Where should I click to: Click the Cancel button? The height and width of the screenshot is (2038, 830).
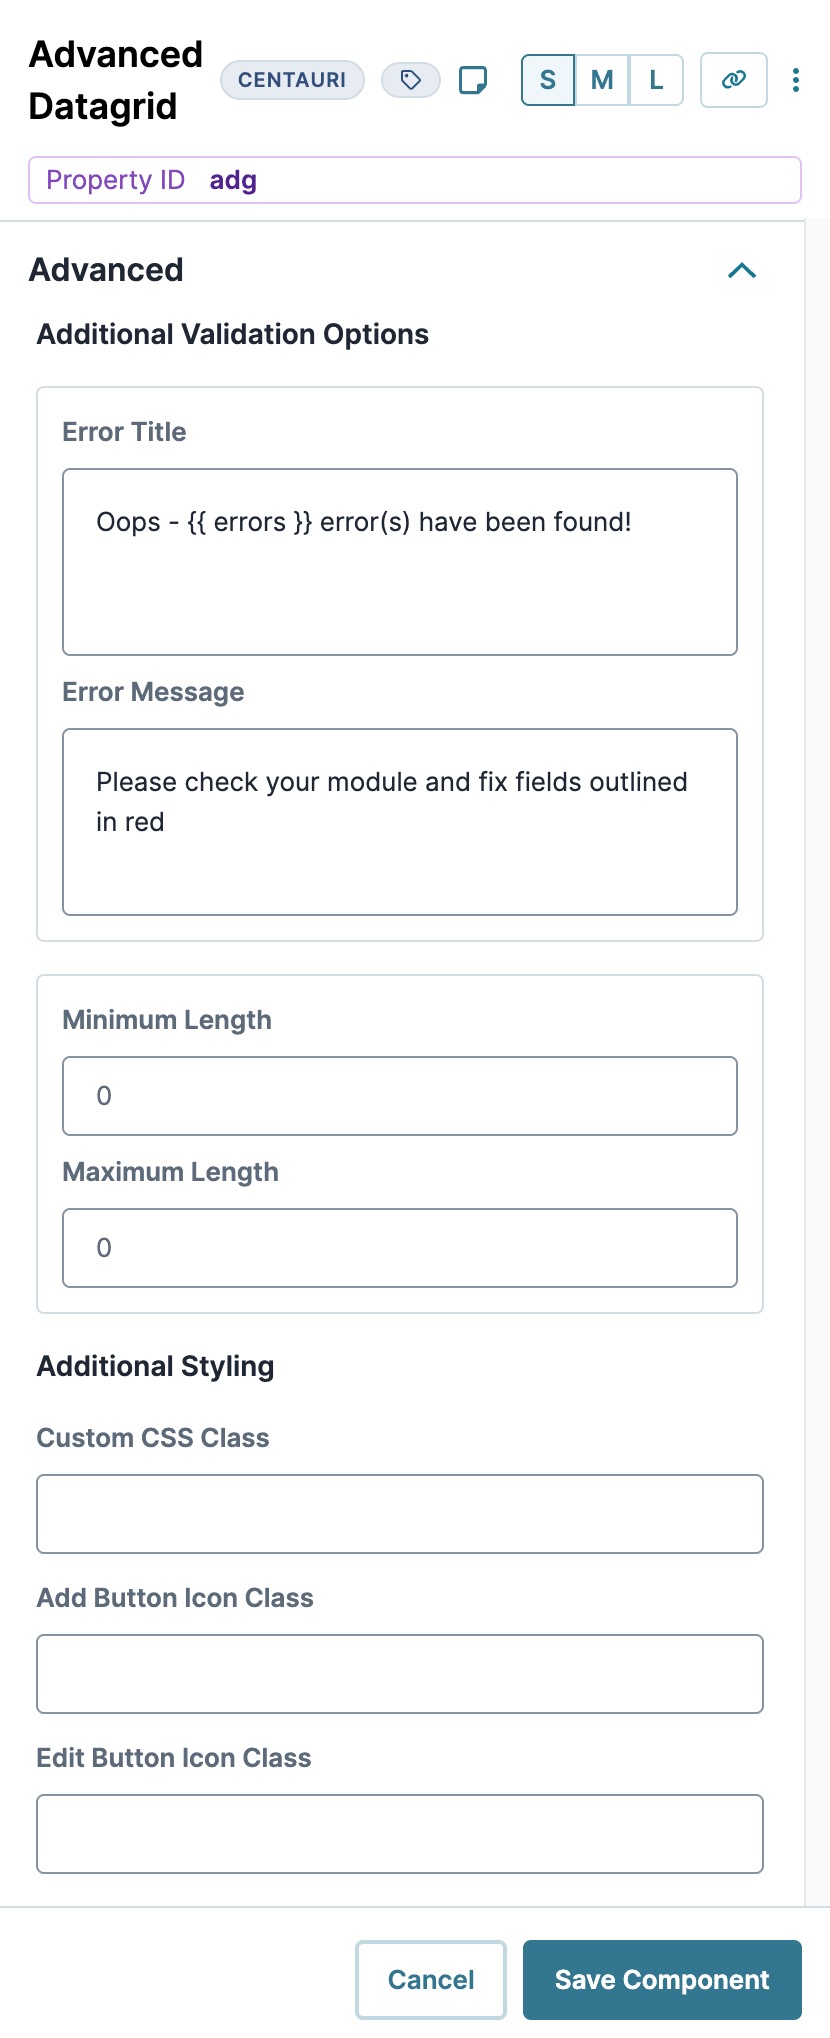point(431,1980)
